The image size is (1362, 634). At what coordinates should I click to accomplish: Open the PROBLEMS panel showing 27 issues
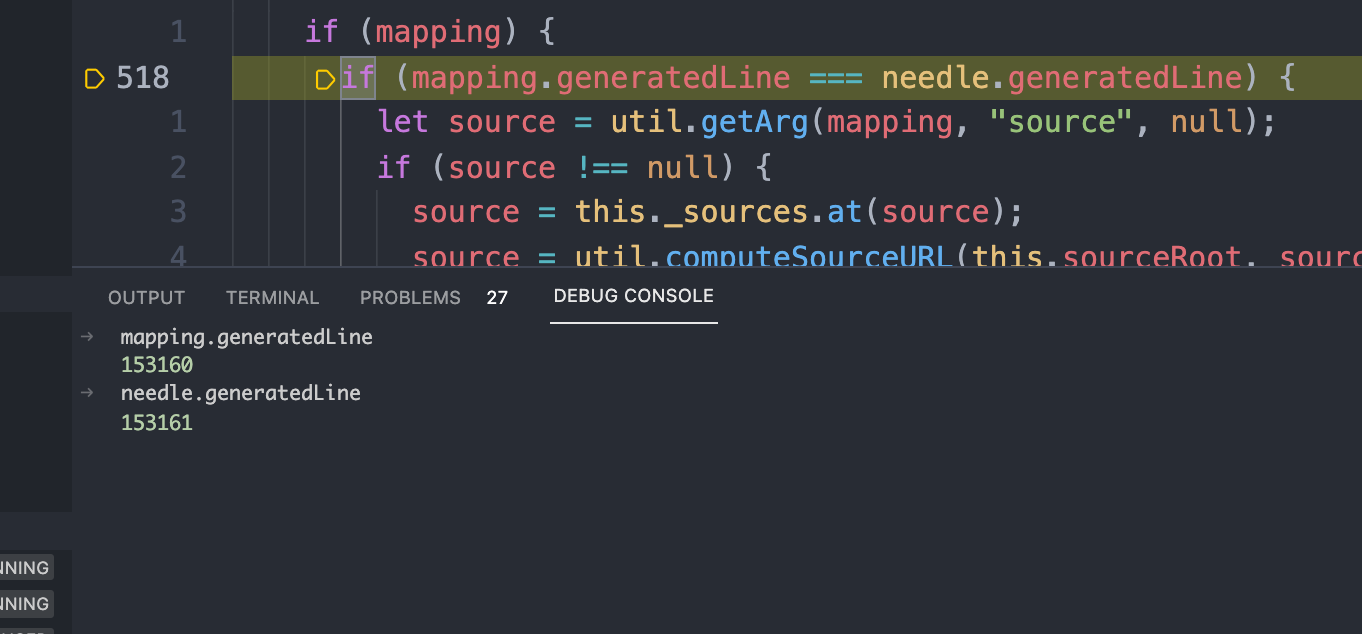410,297
